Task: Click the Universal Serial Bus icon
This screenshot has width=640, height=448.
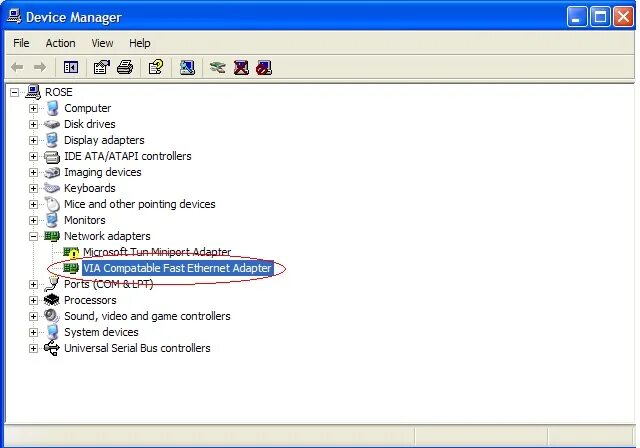Action: click(52, 348)
